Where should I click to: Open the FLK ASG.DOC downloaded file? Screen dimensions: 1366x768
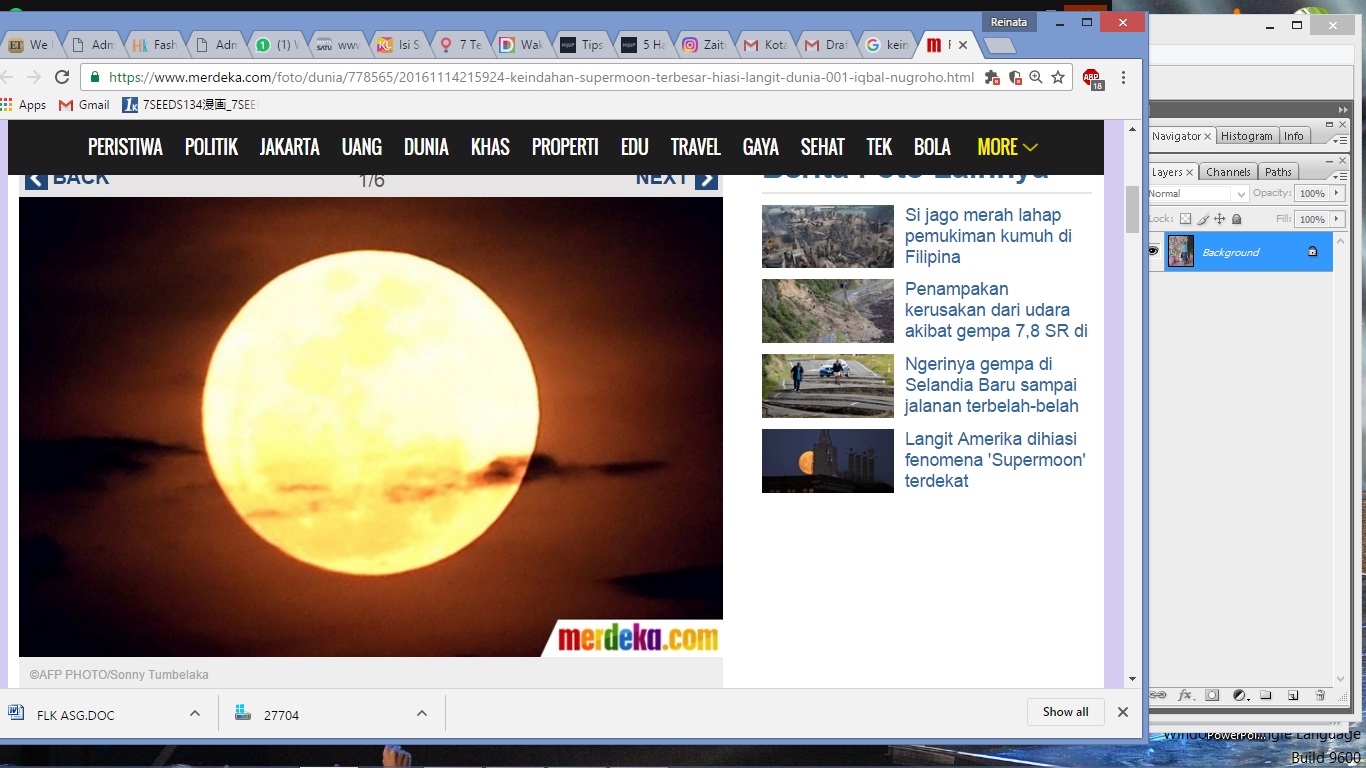75,715
